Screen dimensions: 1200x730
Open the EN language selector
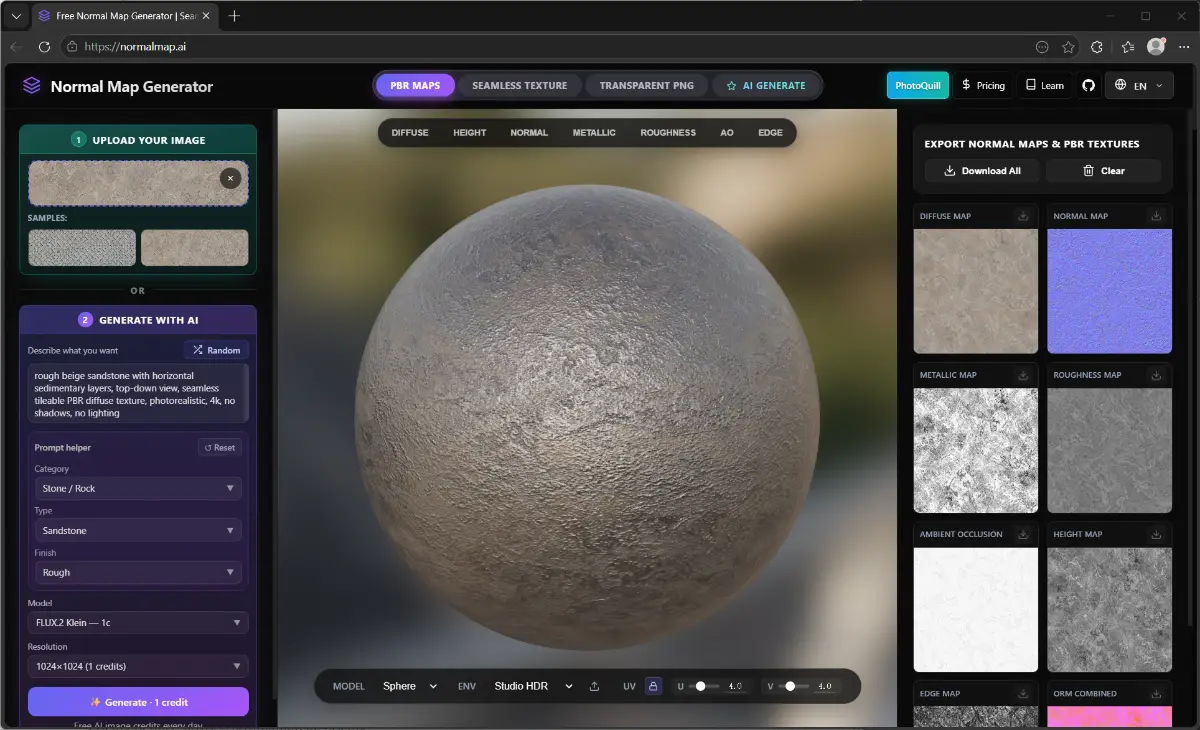1139,86
